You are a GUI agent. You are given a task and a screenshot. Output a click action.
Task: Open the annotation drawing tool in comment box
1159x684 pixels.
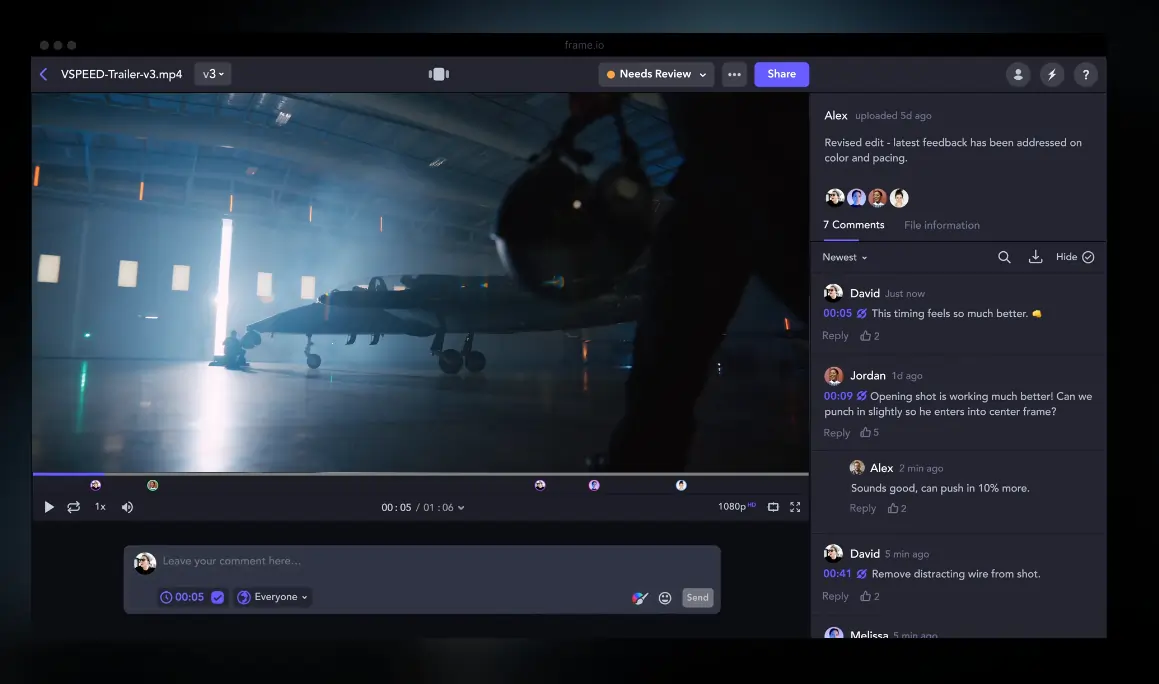point(640,598)
